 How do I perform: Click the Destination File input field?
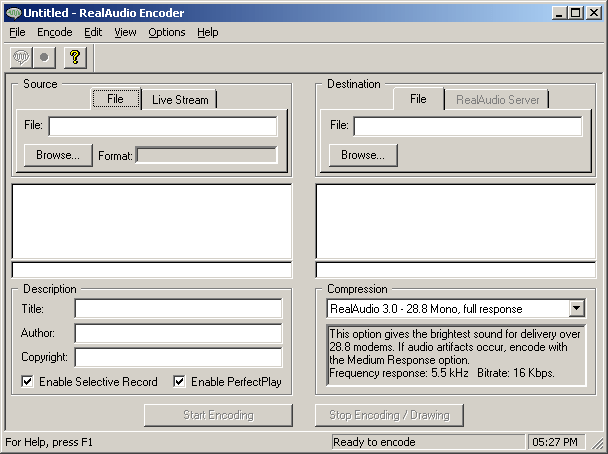(468, 126)
